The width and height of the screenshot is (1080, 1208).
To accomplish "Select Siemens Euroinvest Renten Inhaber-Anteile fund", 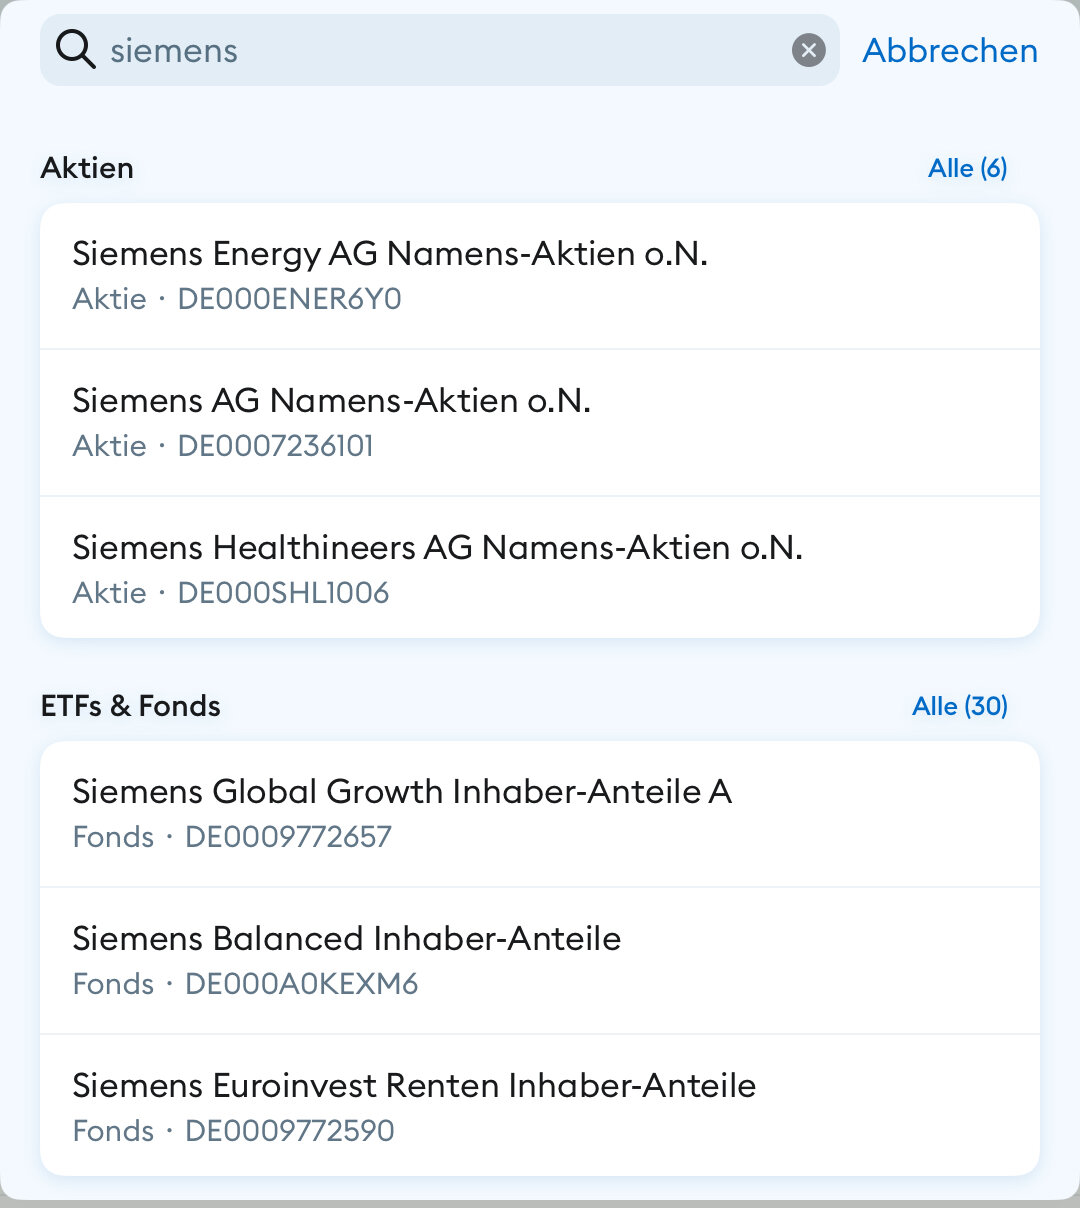I will click(414, 1086).
